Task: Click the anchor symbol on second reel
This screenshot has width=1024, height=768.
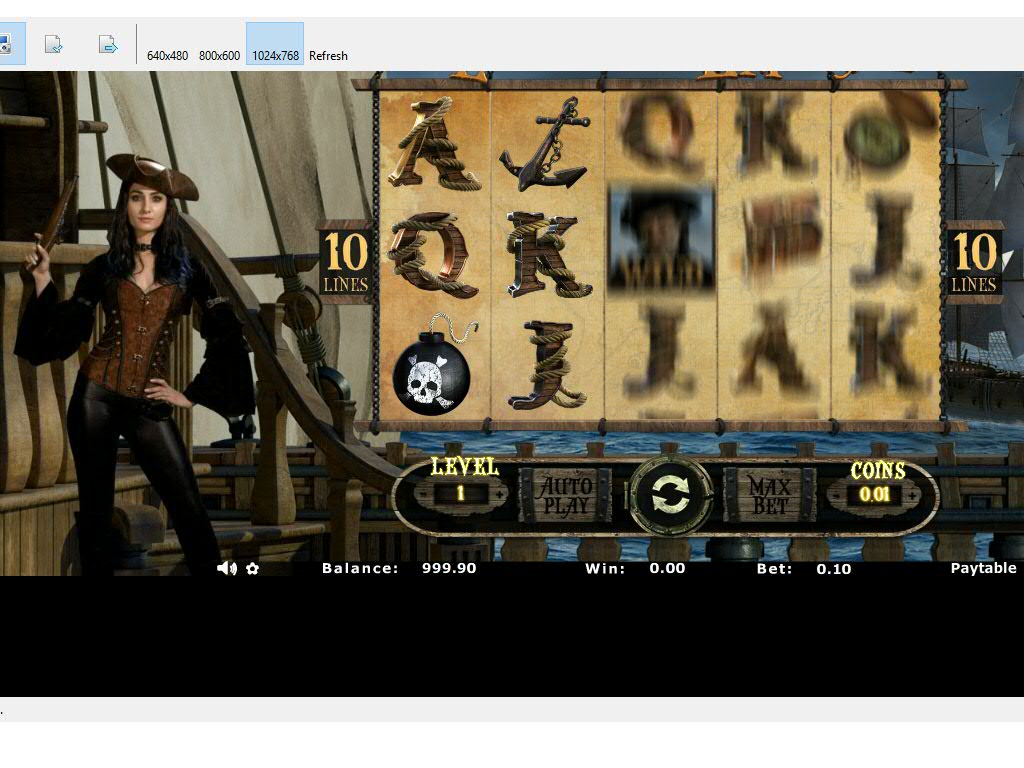Action: point(544,147)
